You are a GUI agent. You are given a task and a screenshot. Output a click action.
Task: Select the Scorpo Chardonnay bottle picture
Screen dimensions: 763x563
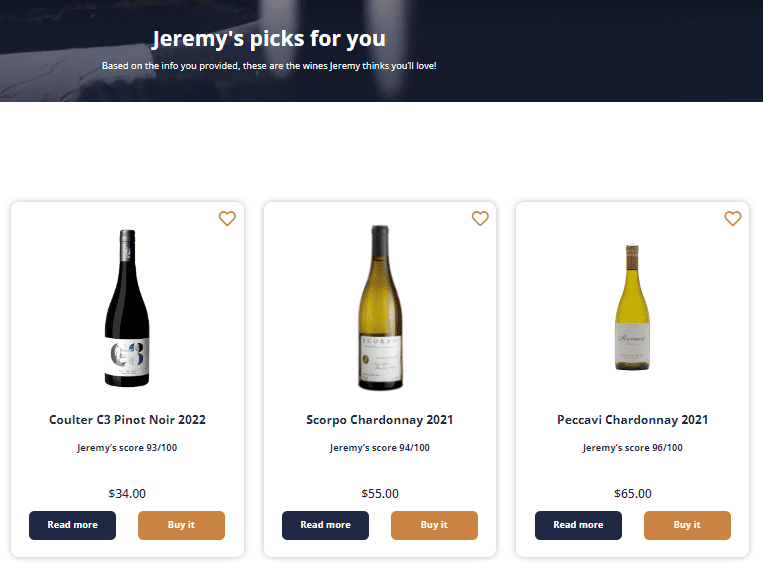(x=380, y=308)
